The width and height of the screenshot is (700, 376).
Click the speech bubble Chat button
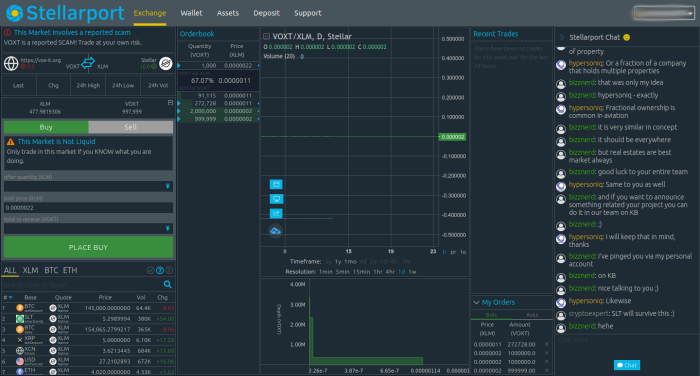(x=627, y=365)
